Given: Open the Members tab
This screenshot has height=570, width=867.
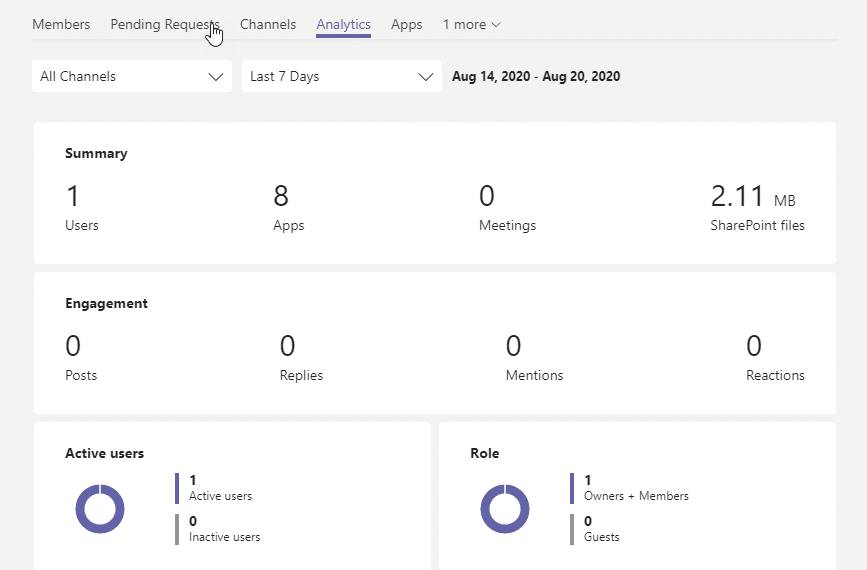Looking at the screenshot, I should 61,24.
